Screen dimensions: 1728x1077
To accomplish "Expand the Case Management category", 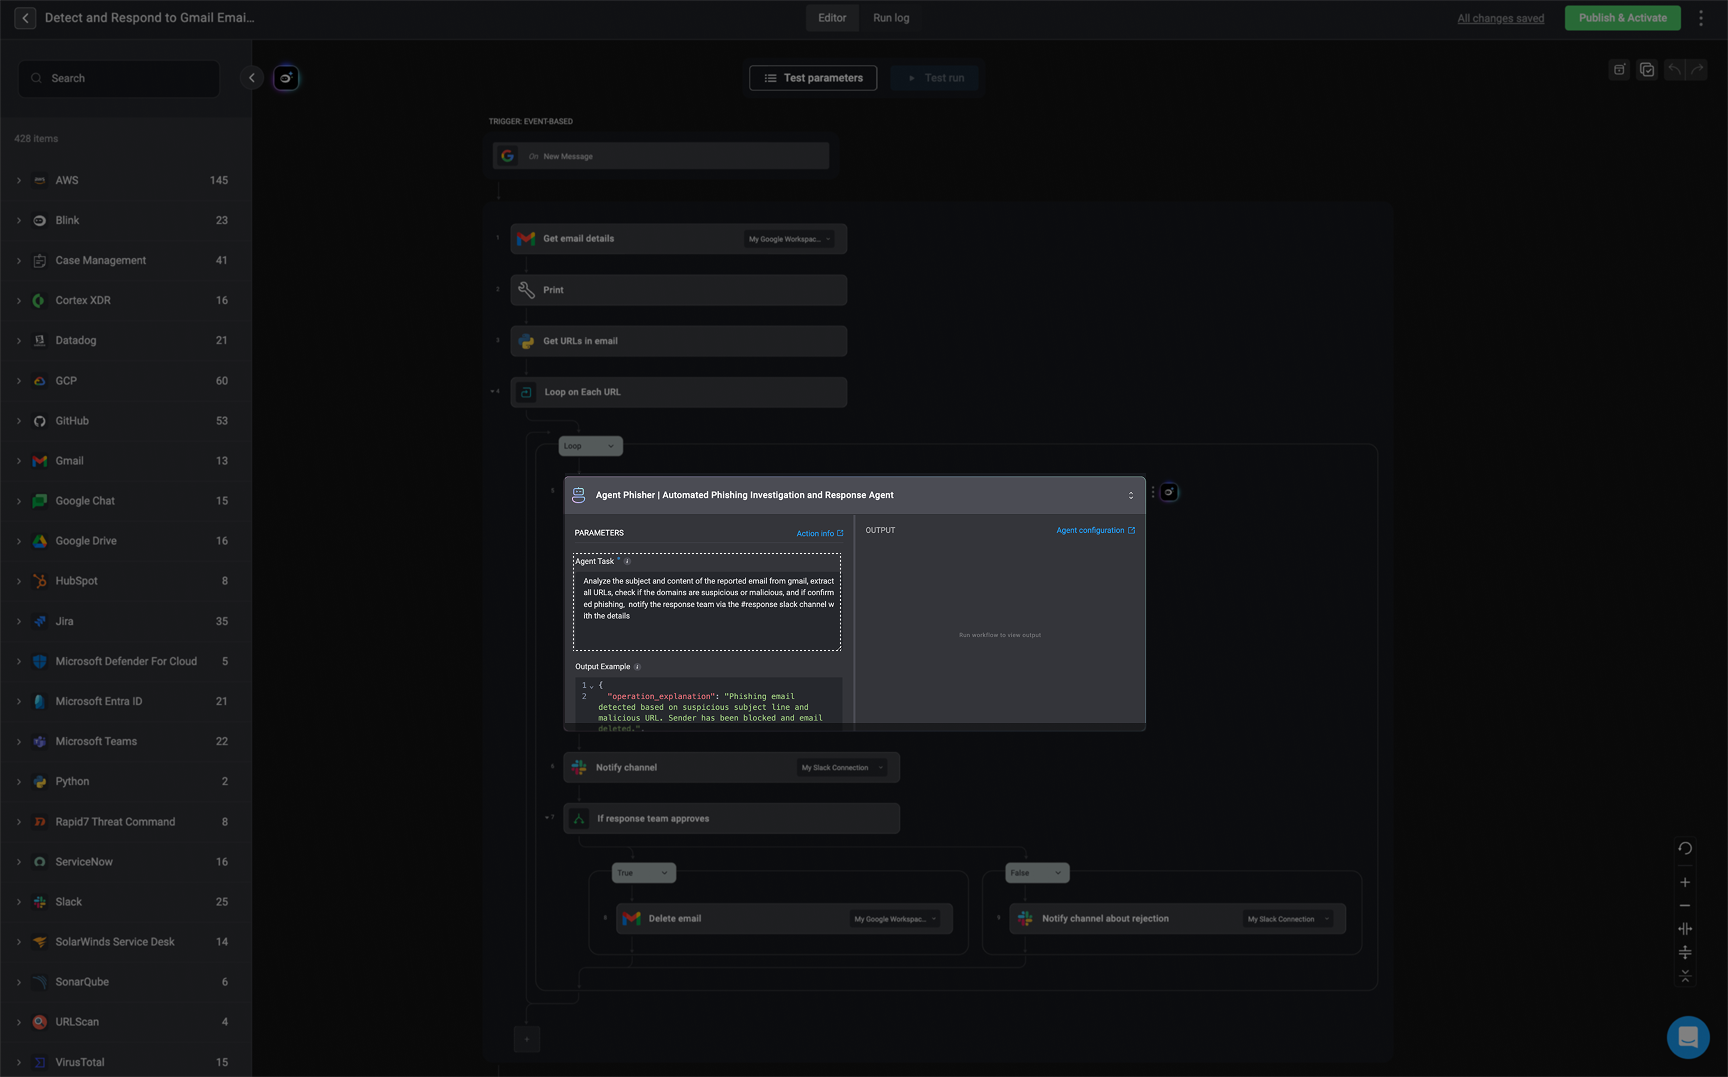I will pyautogui.click(x=19, y=260).
